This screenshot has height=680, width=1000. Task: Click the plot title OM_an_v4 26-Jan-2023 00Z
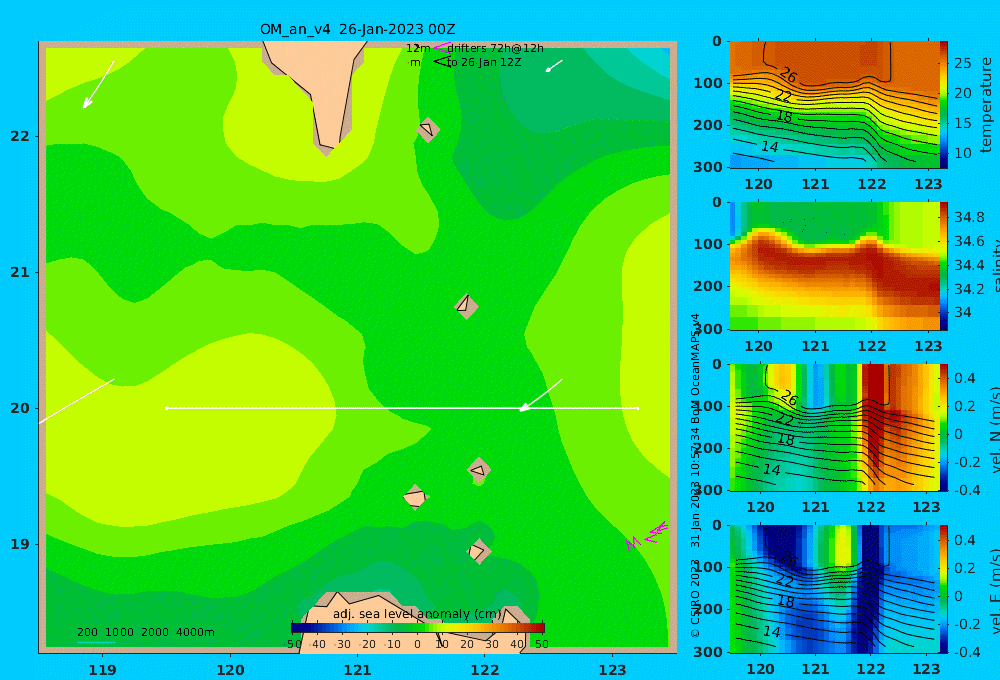[357, 29]
